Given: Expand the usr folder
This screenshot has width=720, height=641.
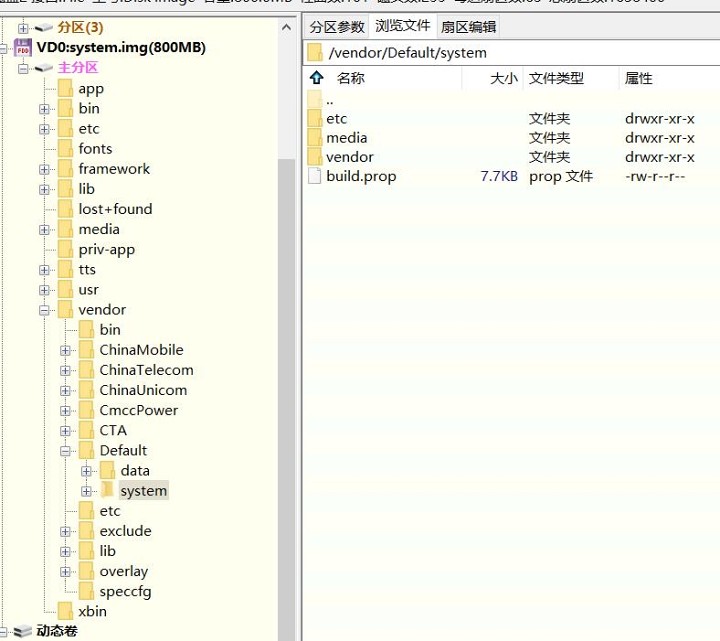Looking at the screenshot, I should [44, 290].
